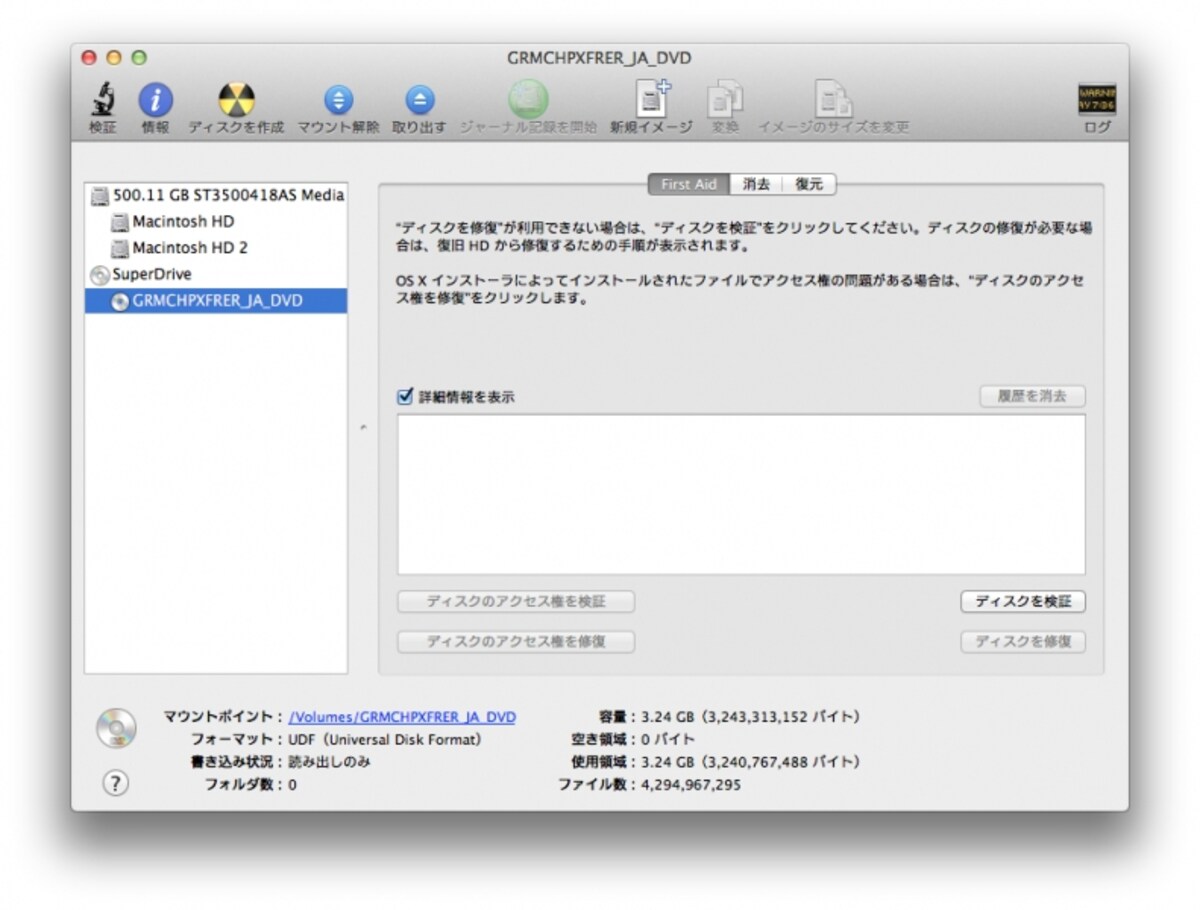Click the ディスクを検証 button
1200x910 pixels.
[x=1023, y=602]
